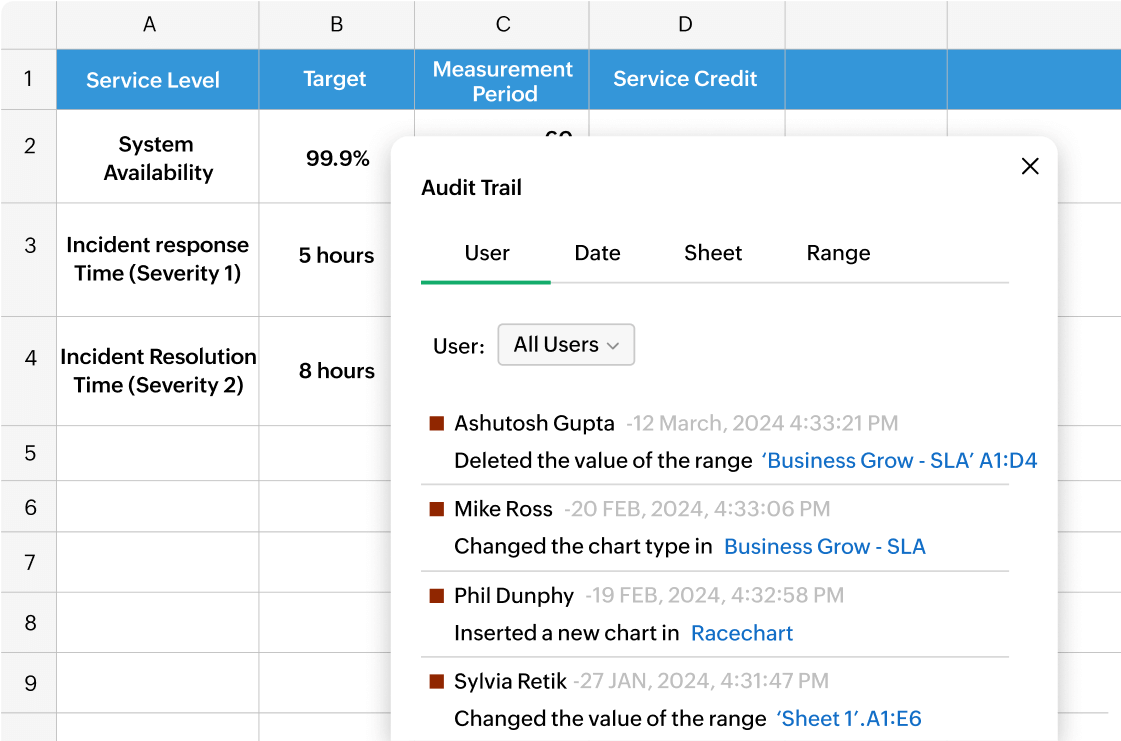1121x741 pixels.
Task: Switch to the Sheet tab
Action: click(713, 254)
